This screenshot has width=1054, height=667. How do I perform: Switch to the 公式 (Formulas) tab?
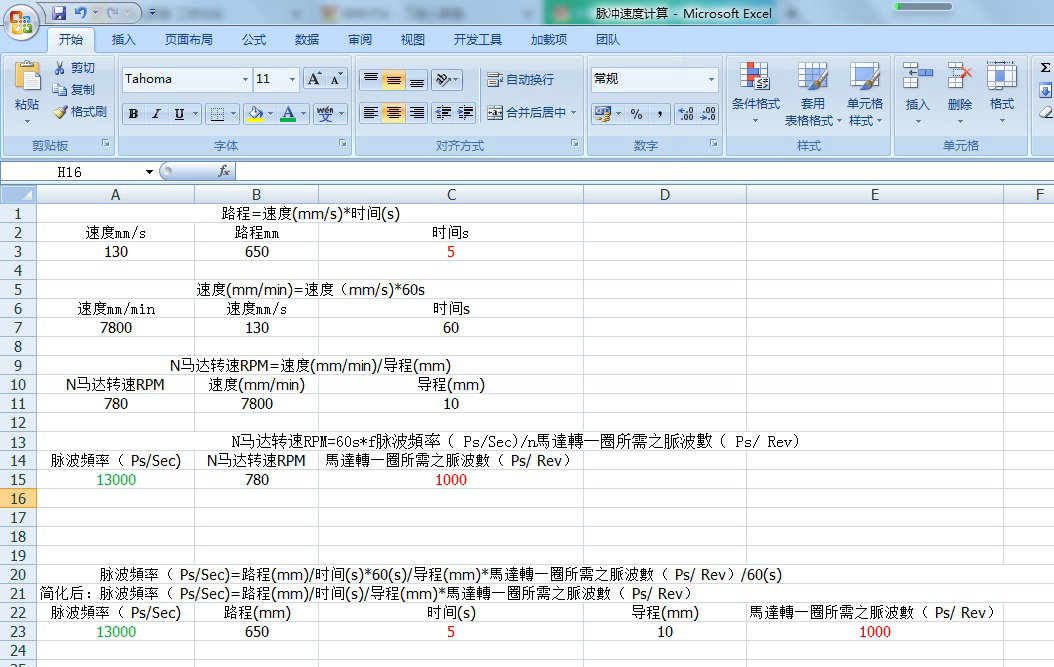click(x=254, y=40)
